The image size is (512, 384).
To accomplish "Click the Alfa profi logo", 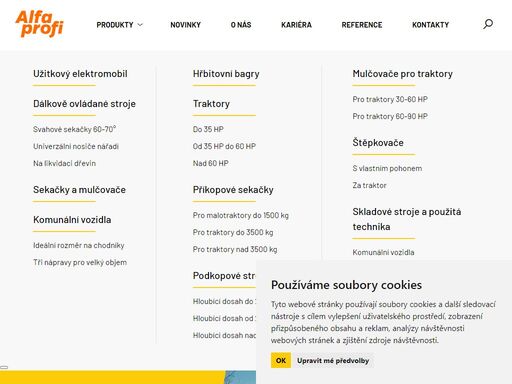I will [39, 24].
